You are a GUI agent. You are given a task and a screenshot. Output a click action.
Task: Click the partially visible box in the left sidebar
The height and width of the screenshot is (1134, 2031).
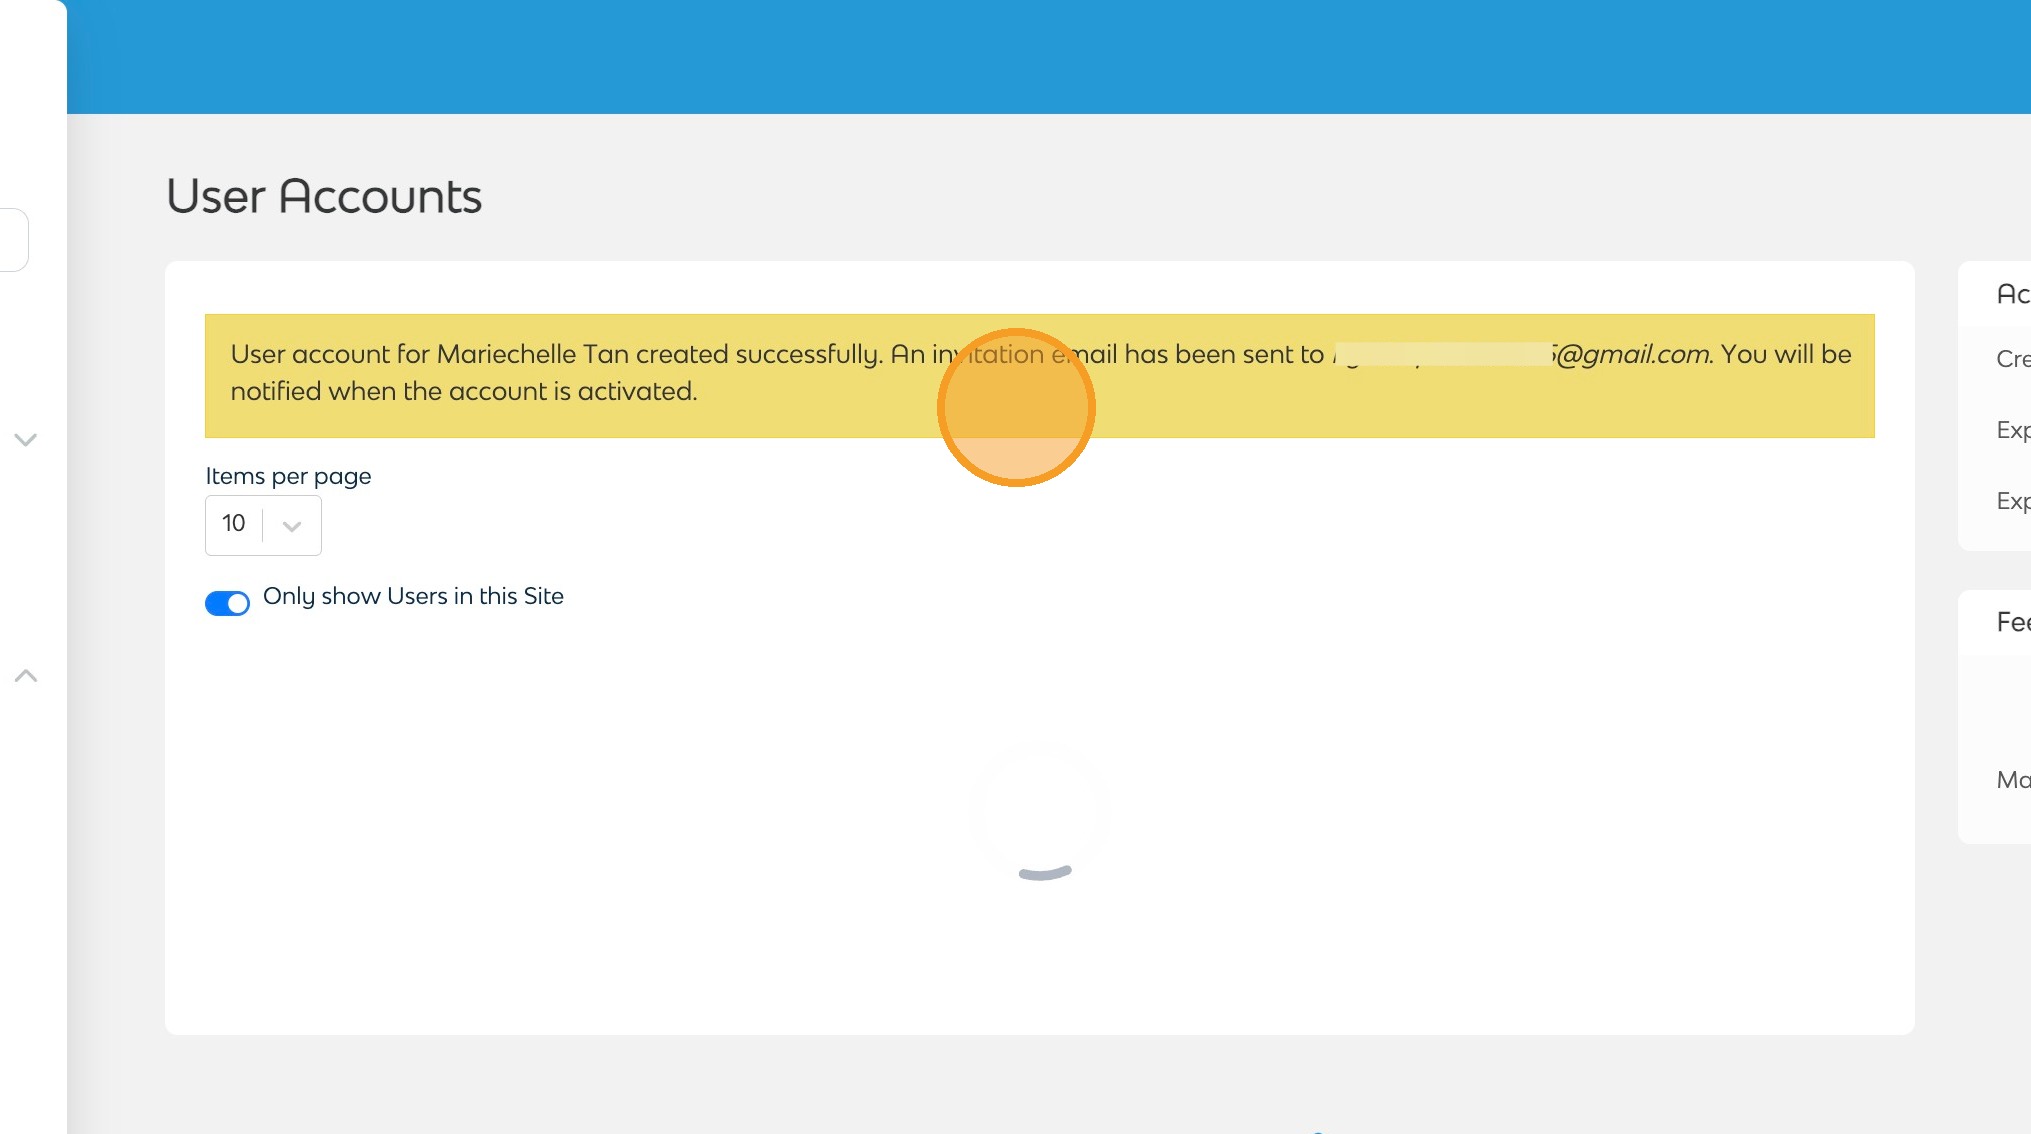click(x=13, y=240)
